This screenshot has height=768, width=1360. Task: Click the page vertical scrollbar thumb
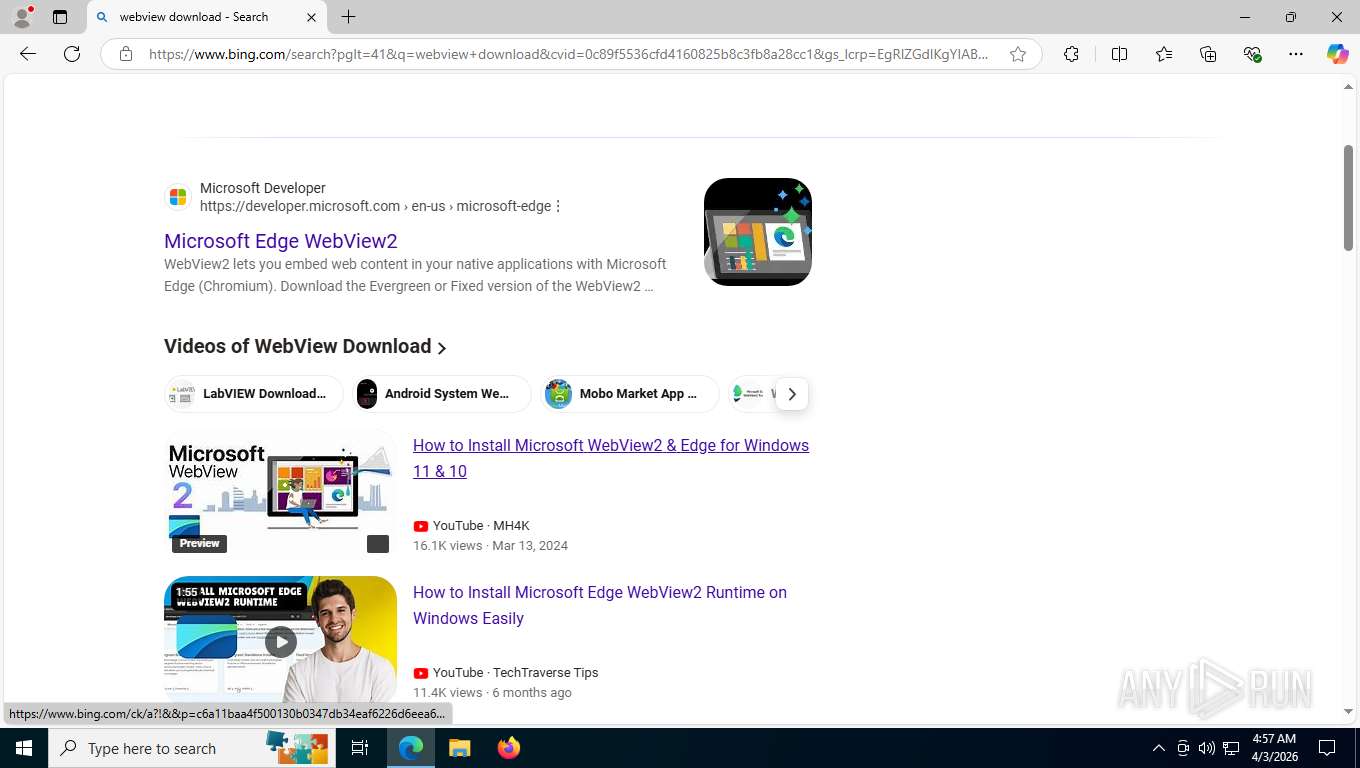[x=1348, y=197]
